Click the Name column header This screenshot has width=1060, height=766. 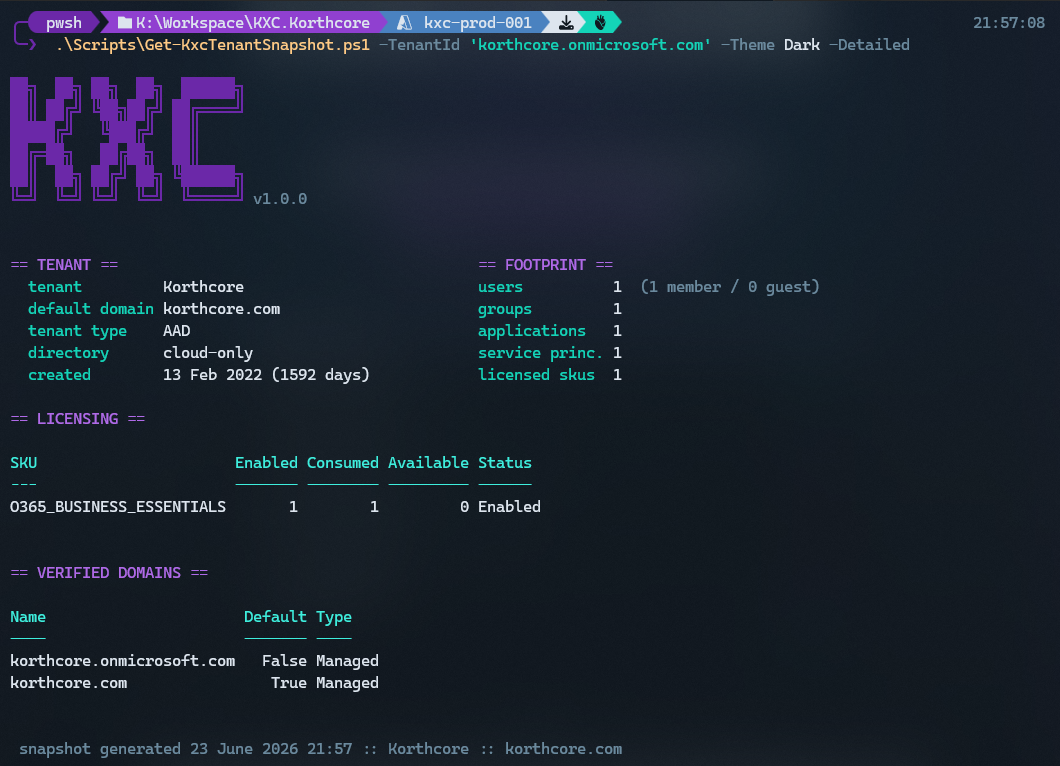tap(28, 617)
